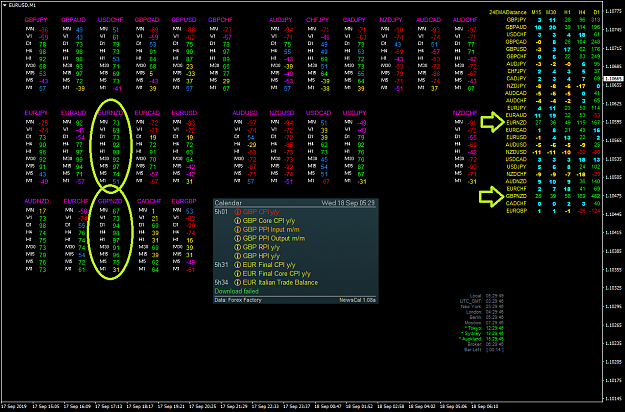Viewport: 625px width, 412px height.
Task: Click info icon beside EUR Final CPI y/y
Action: point(238,265)
